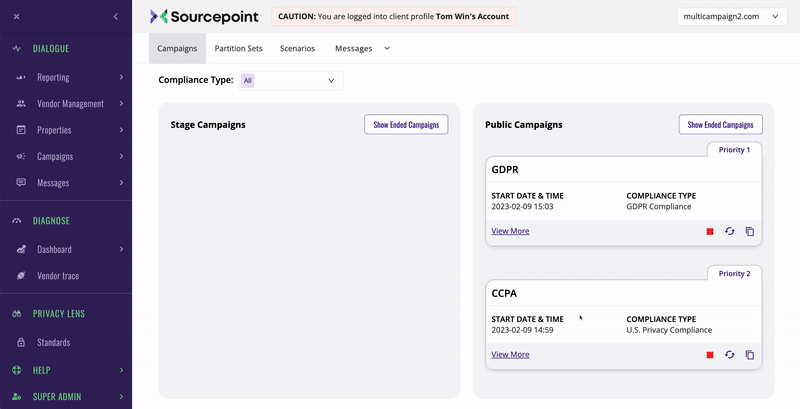Click the Reporting chart icon
800x409 pixels.
tap(21, 78)
